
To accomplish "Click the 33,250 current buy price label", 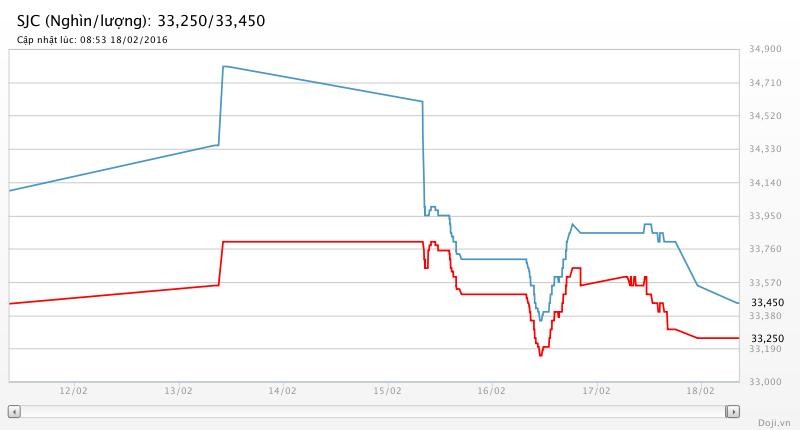I will click(x=767, y=339).
